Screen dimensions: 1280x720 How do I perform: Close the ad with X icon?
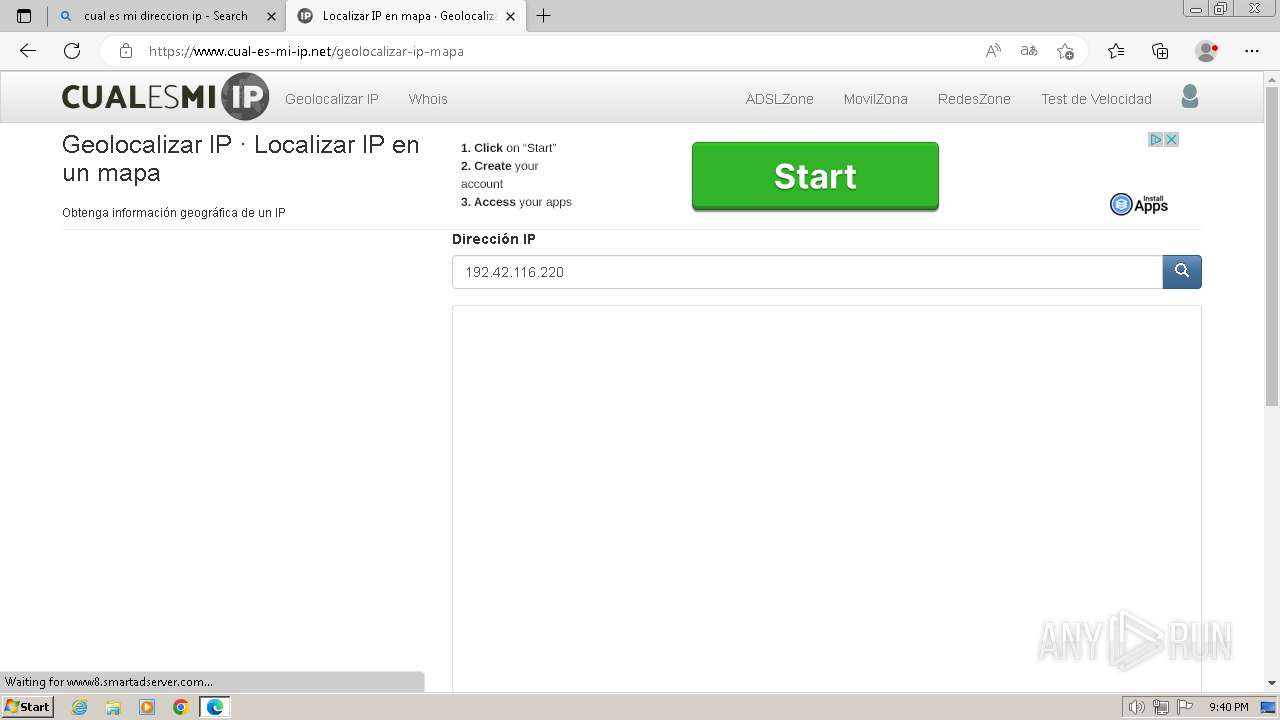(1171, 140)
